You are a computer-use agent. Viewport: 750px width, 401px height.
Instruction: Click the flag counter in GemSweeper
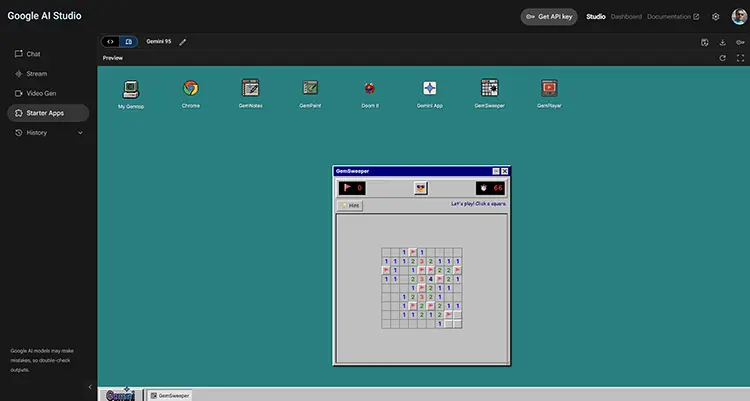(x=352, y=188)
